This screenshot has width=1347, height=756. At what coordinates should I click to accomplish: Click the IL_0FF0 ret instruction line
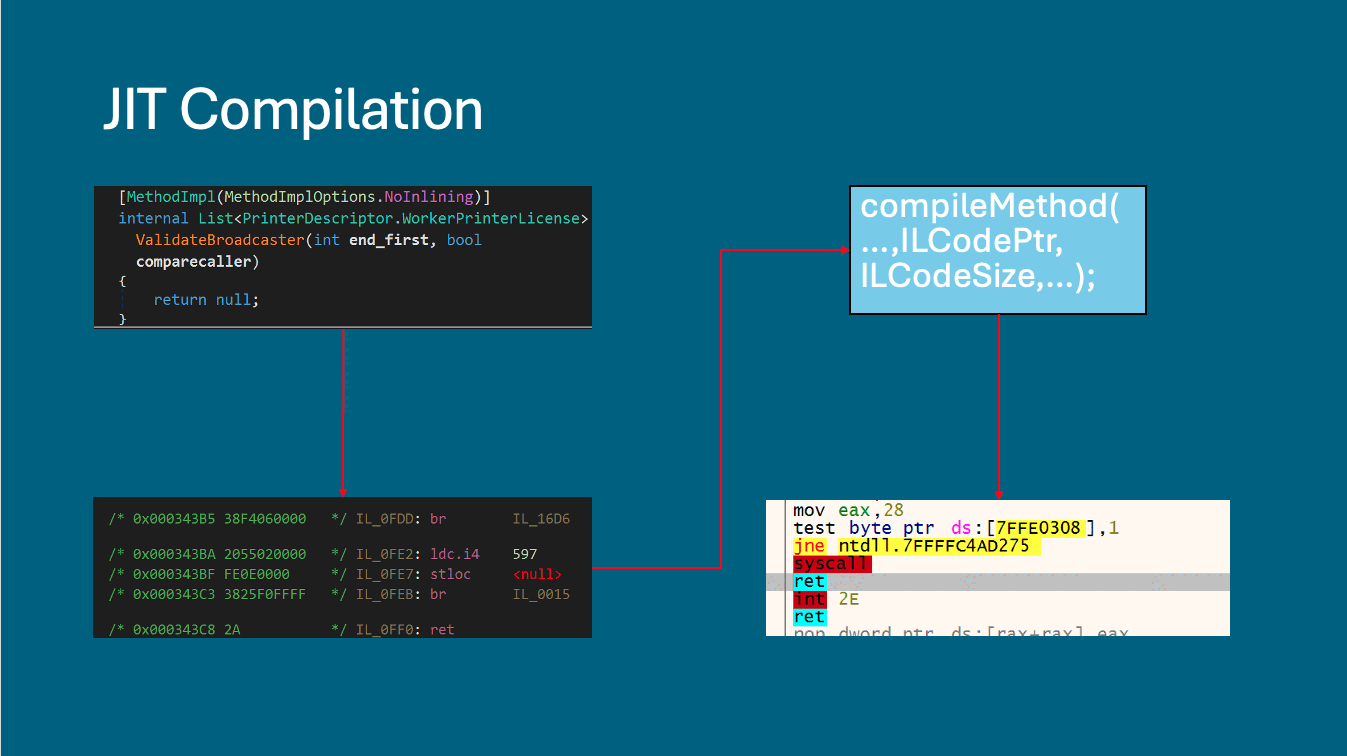click(x=340, y=630)
